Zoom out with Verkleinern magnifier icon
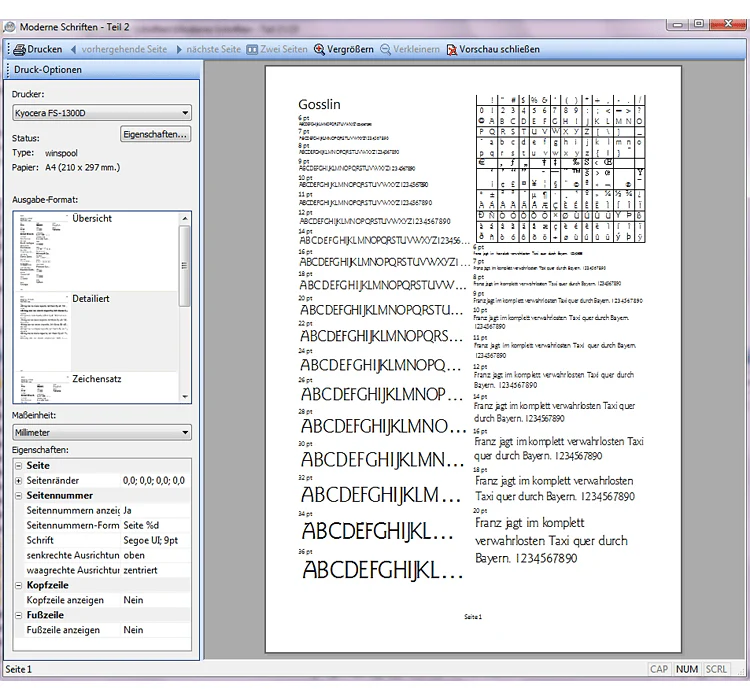Screen dimensions: 750x700 pyautogui.click(x=386, y=49)
